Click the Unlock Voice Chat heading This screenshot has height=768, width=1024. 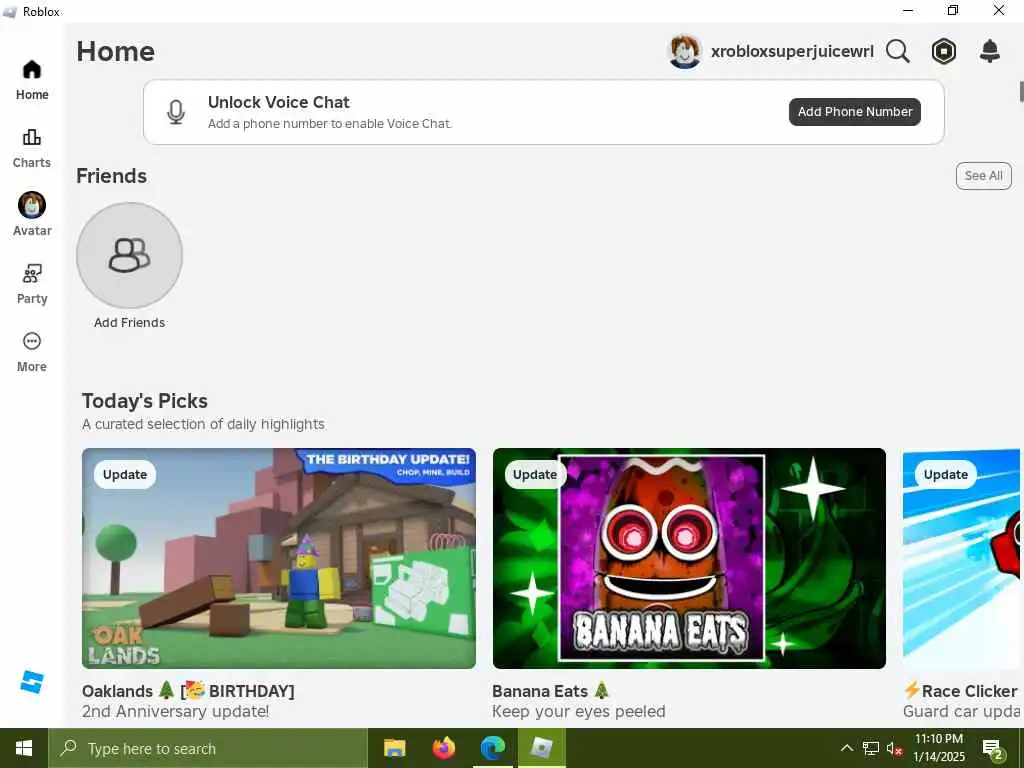click(x=279, y=102)
